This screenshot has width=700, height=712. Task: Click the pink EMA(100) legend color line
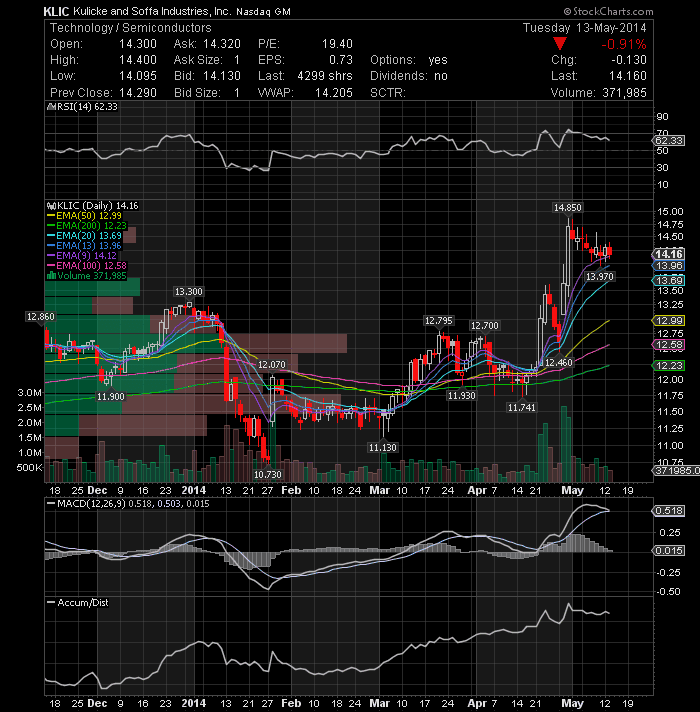pos(51,266)
